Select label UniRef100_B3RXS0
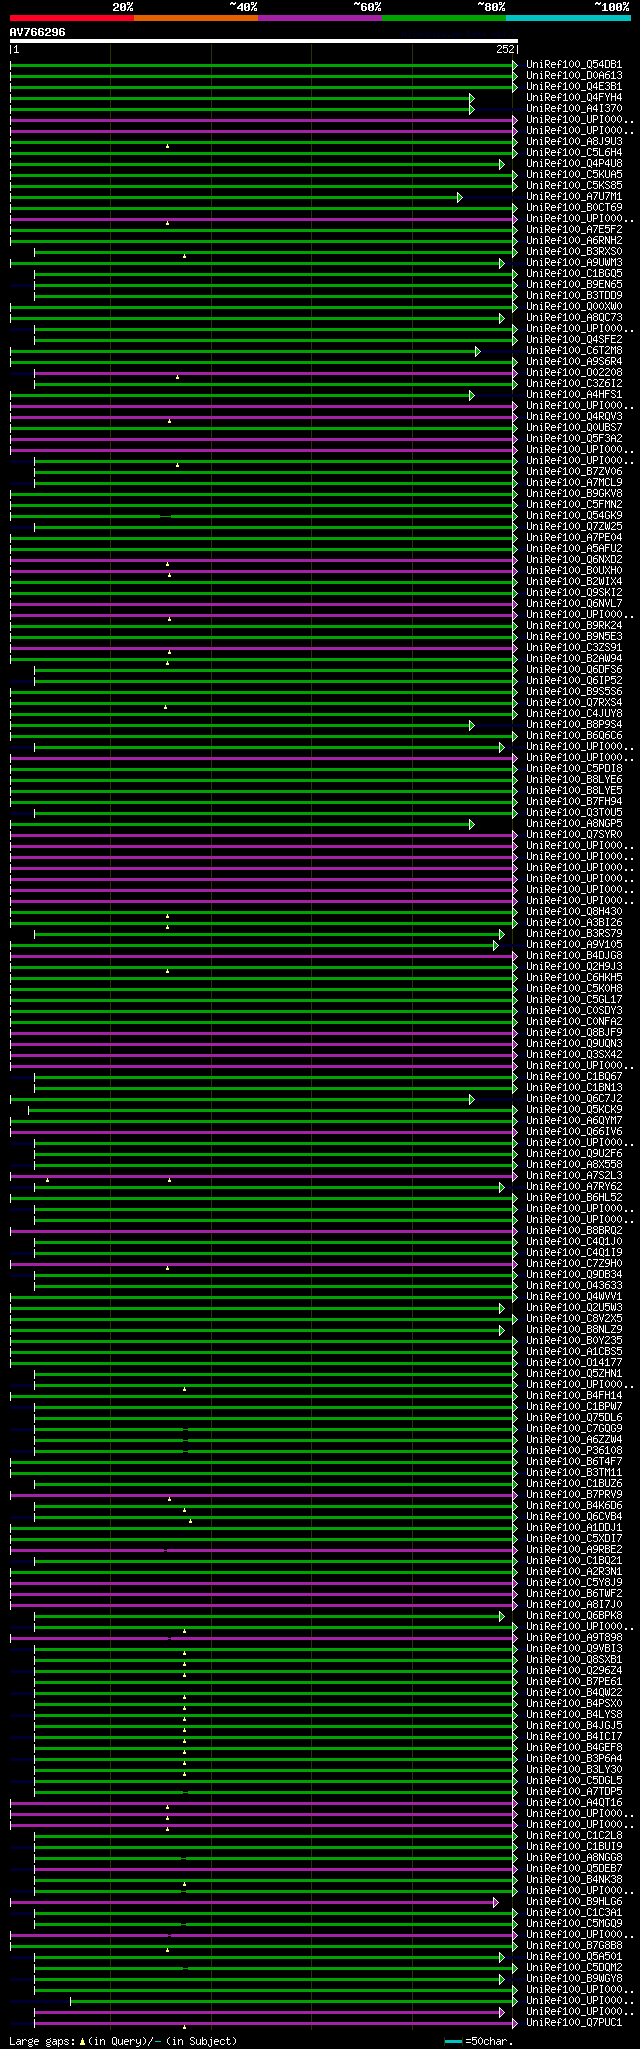640x2049 pixels. coord(574,252)
